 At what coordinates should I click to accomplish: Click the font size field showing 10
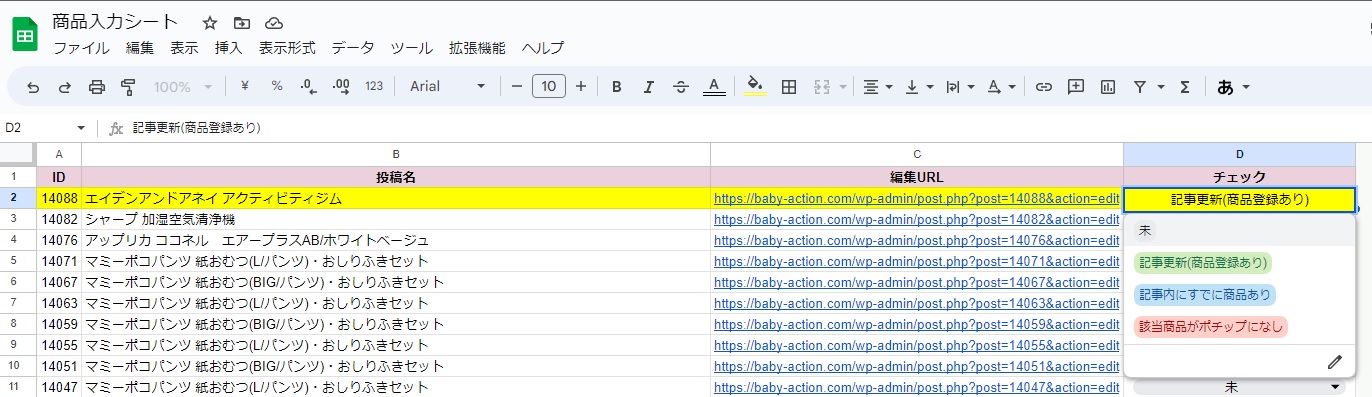pyautogui.click(x=549, y=87)
